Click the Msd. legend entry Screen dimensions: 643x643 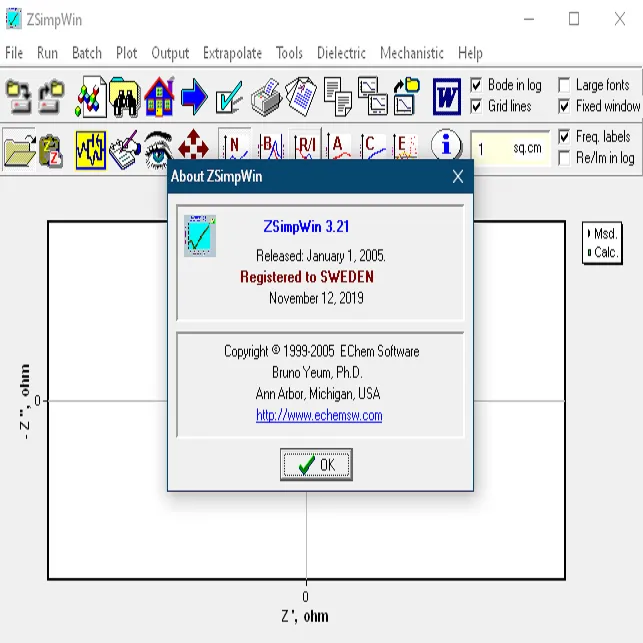tap(602, 234)
